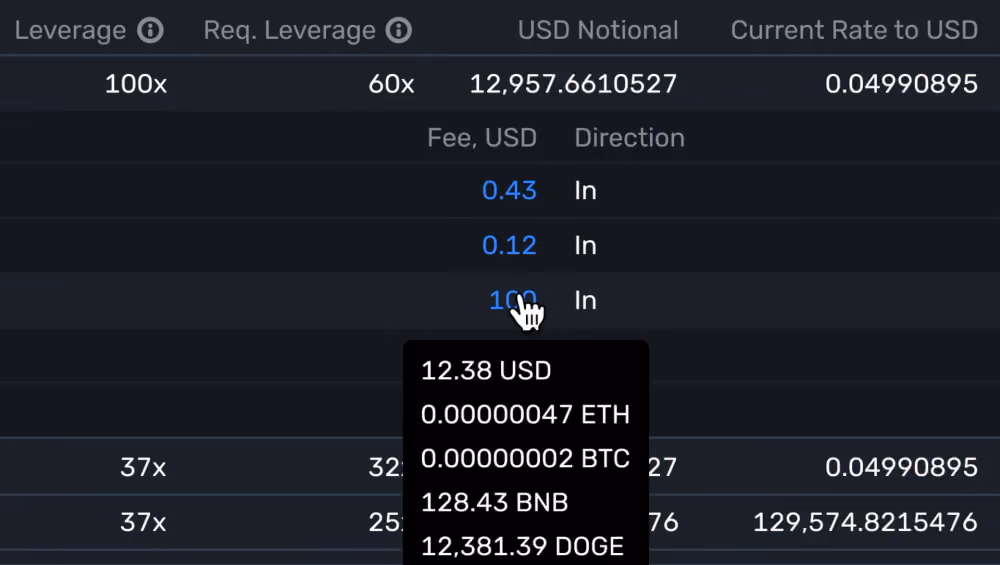Click the Leverage info icon
The width and height of the screenshot is (1000, 565).
pyautogui.click(x=151, y=30)
